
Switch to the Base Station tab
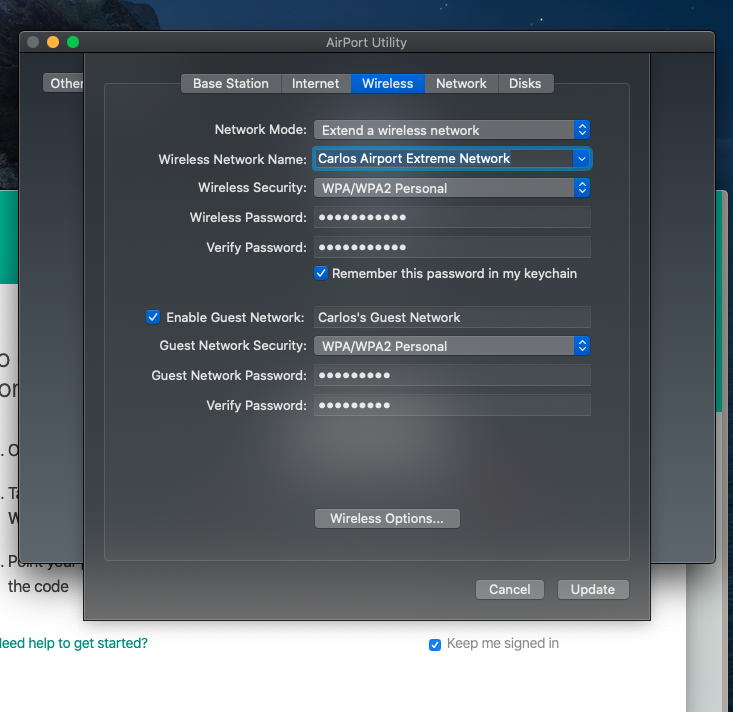tap(231, 84)
